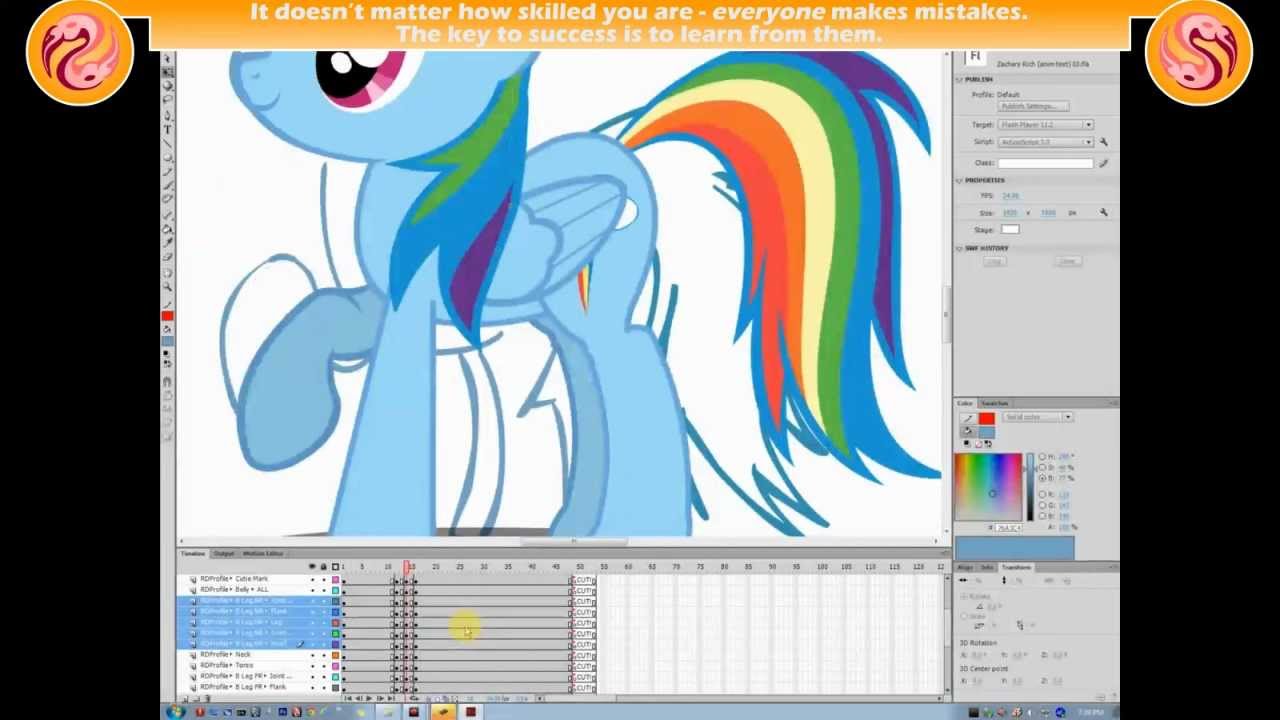Click Go to first frame control
1280x720 pixels.
point(348,697)
